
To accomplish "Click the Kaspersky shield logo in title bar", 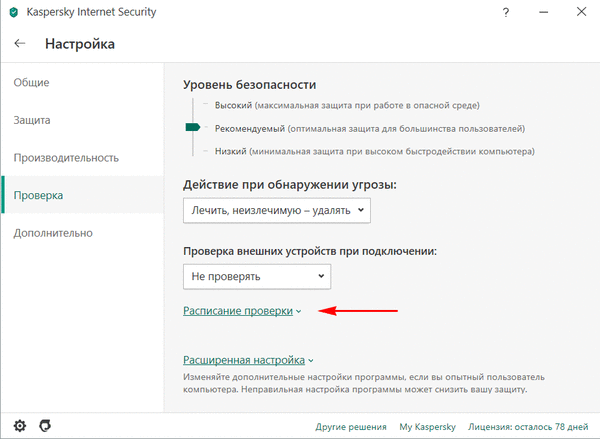I will (13, 13).
